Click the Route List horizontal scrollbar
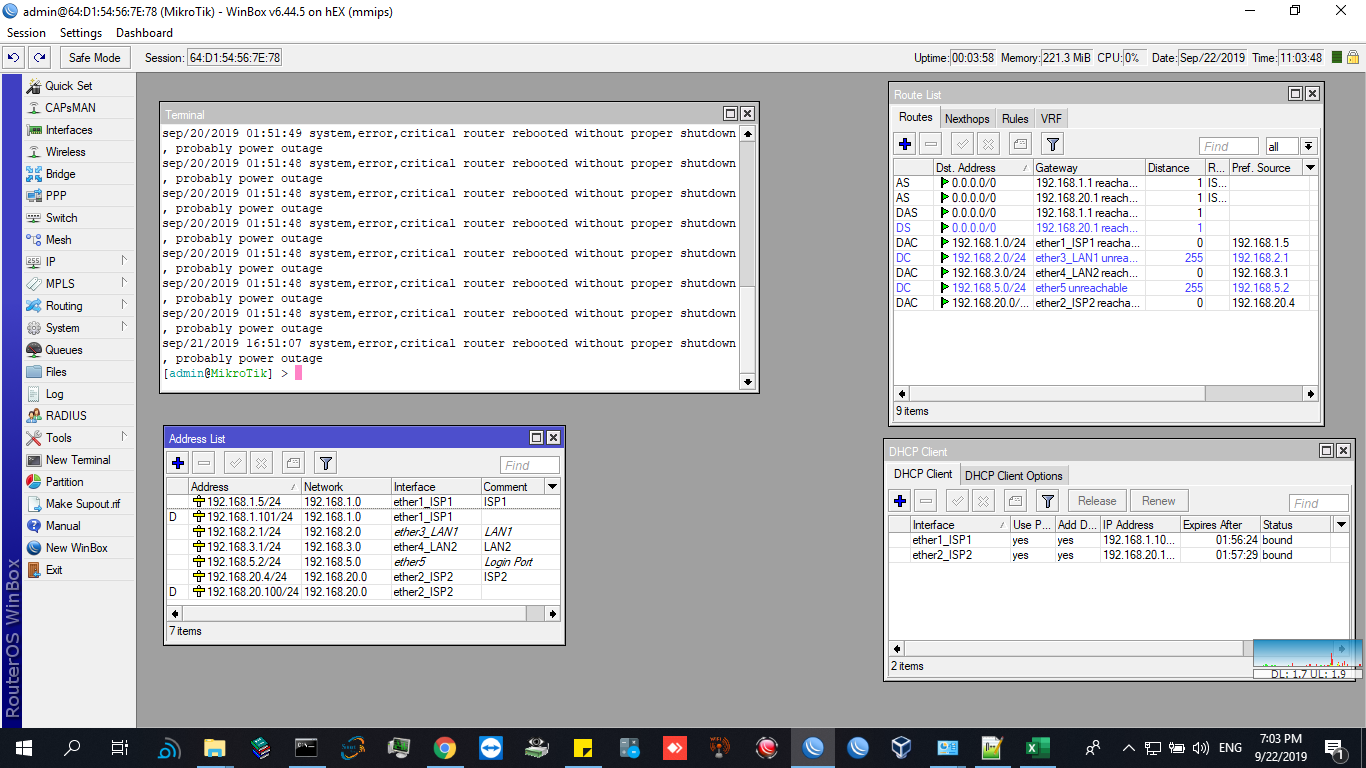Screen dimensions: 1366x768 click(x=1107, y=394)
